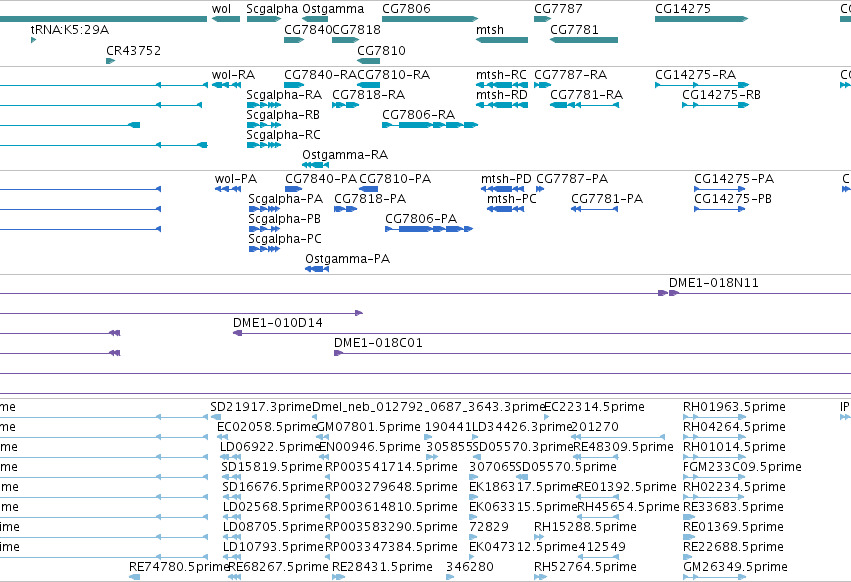Click the Scgalpha gene label
The height and width of the screenshot is (582, 851).
pos(272,9)
